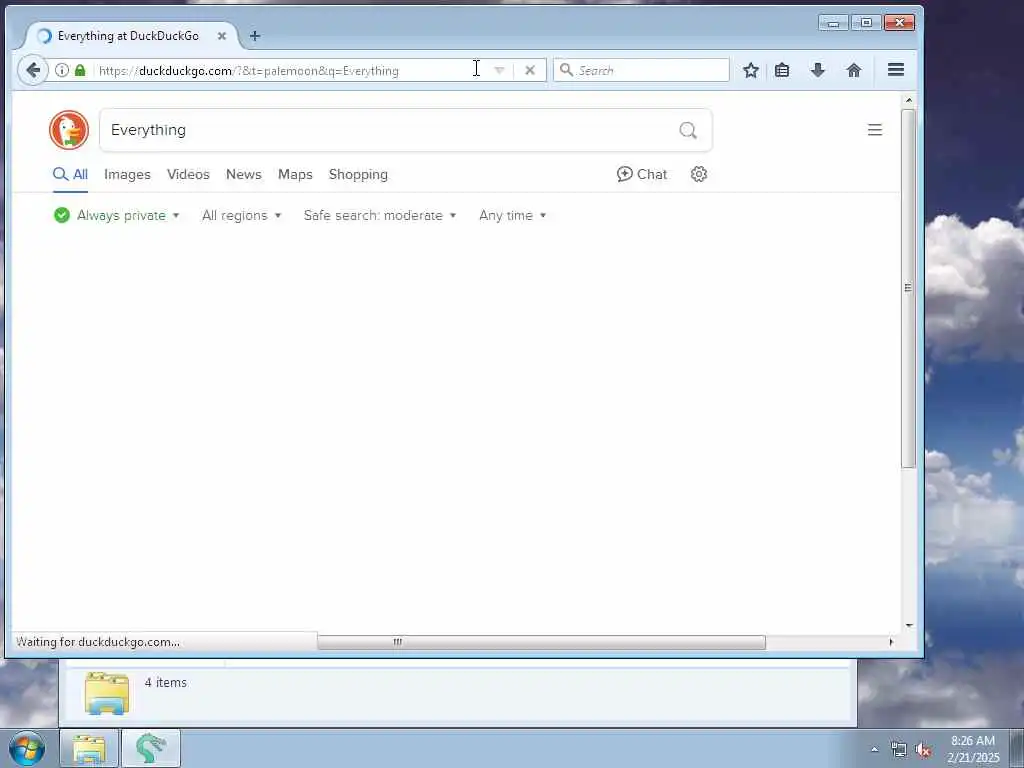Switch to Videos tab
1024x768 pixels.
coord(188,174)
